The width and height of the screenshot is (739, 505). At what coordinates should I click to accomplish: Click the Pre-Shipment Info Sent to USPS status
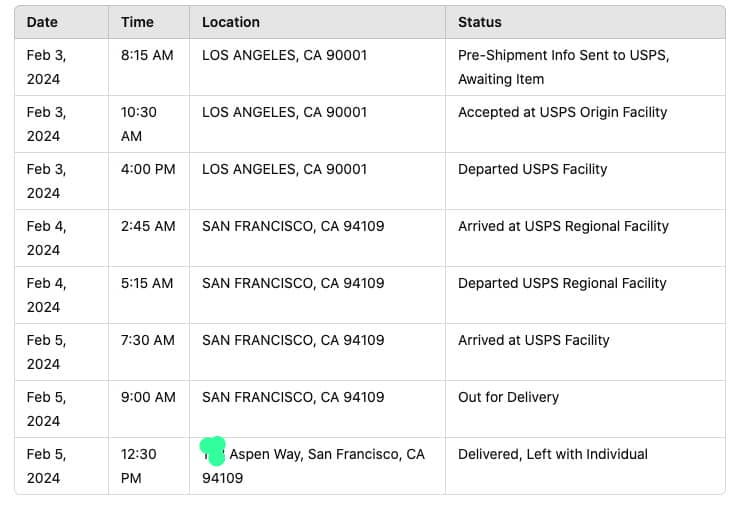point(563,67)
